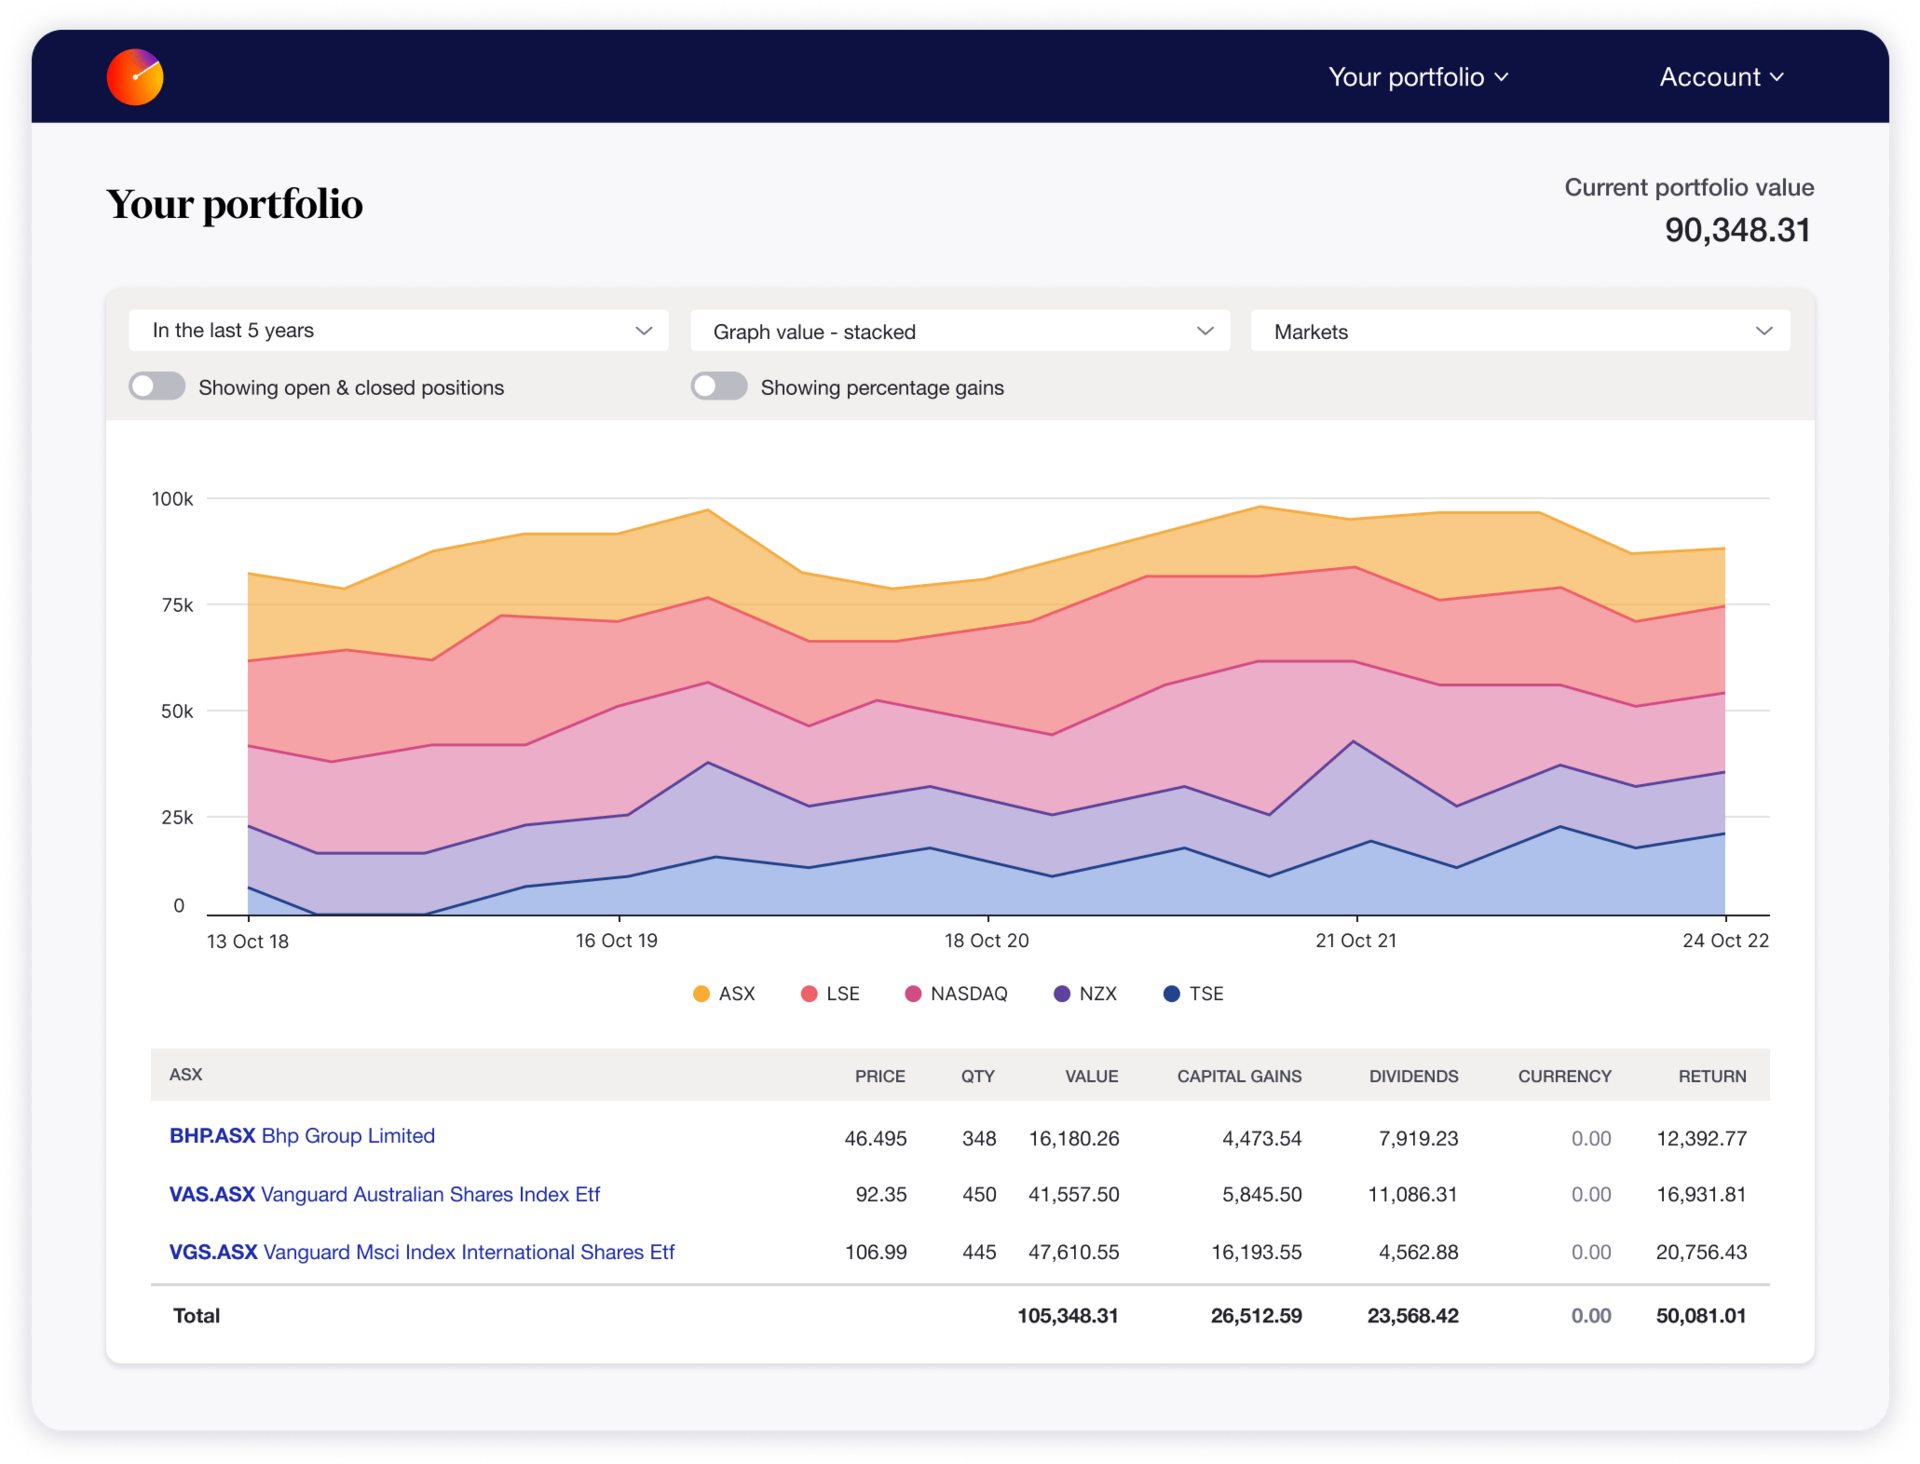Click BHP price 46.495
Image resolution: width=1920 pixels, height=1464 pixels.
pyautogui.click(x=875, y=1138)
